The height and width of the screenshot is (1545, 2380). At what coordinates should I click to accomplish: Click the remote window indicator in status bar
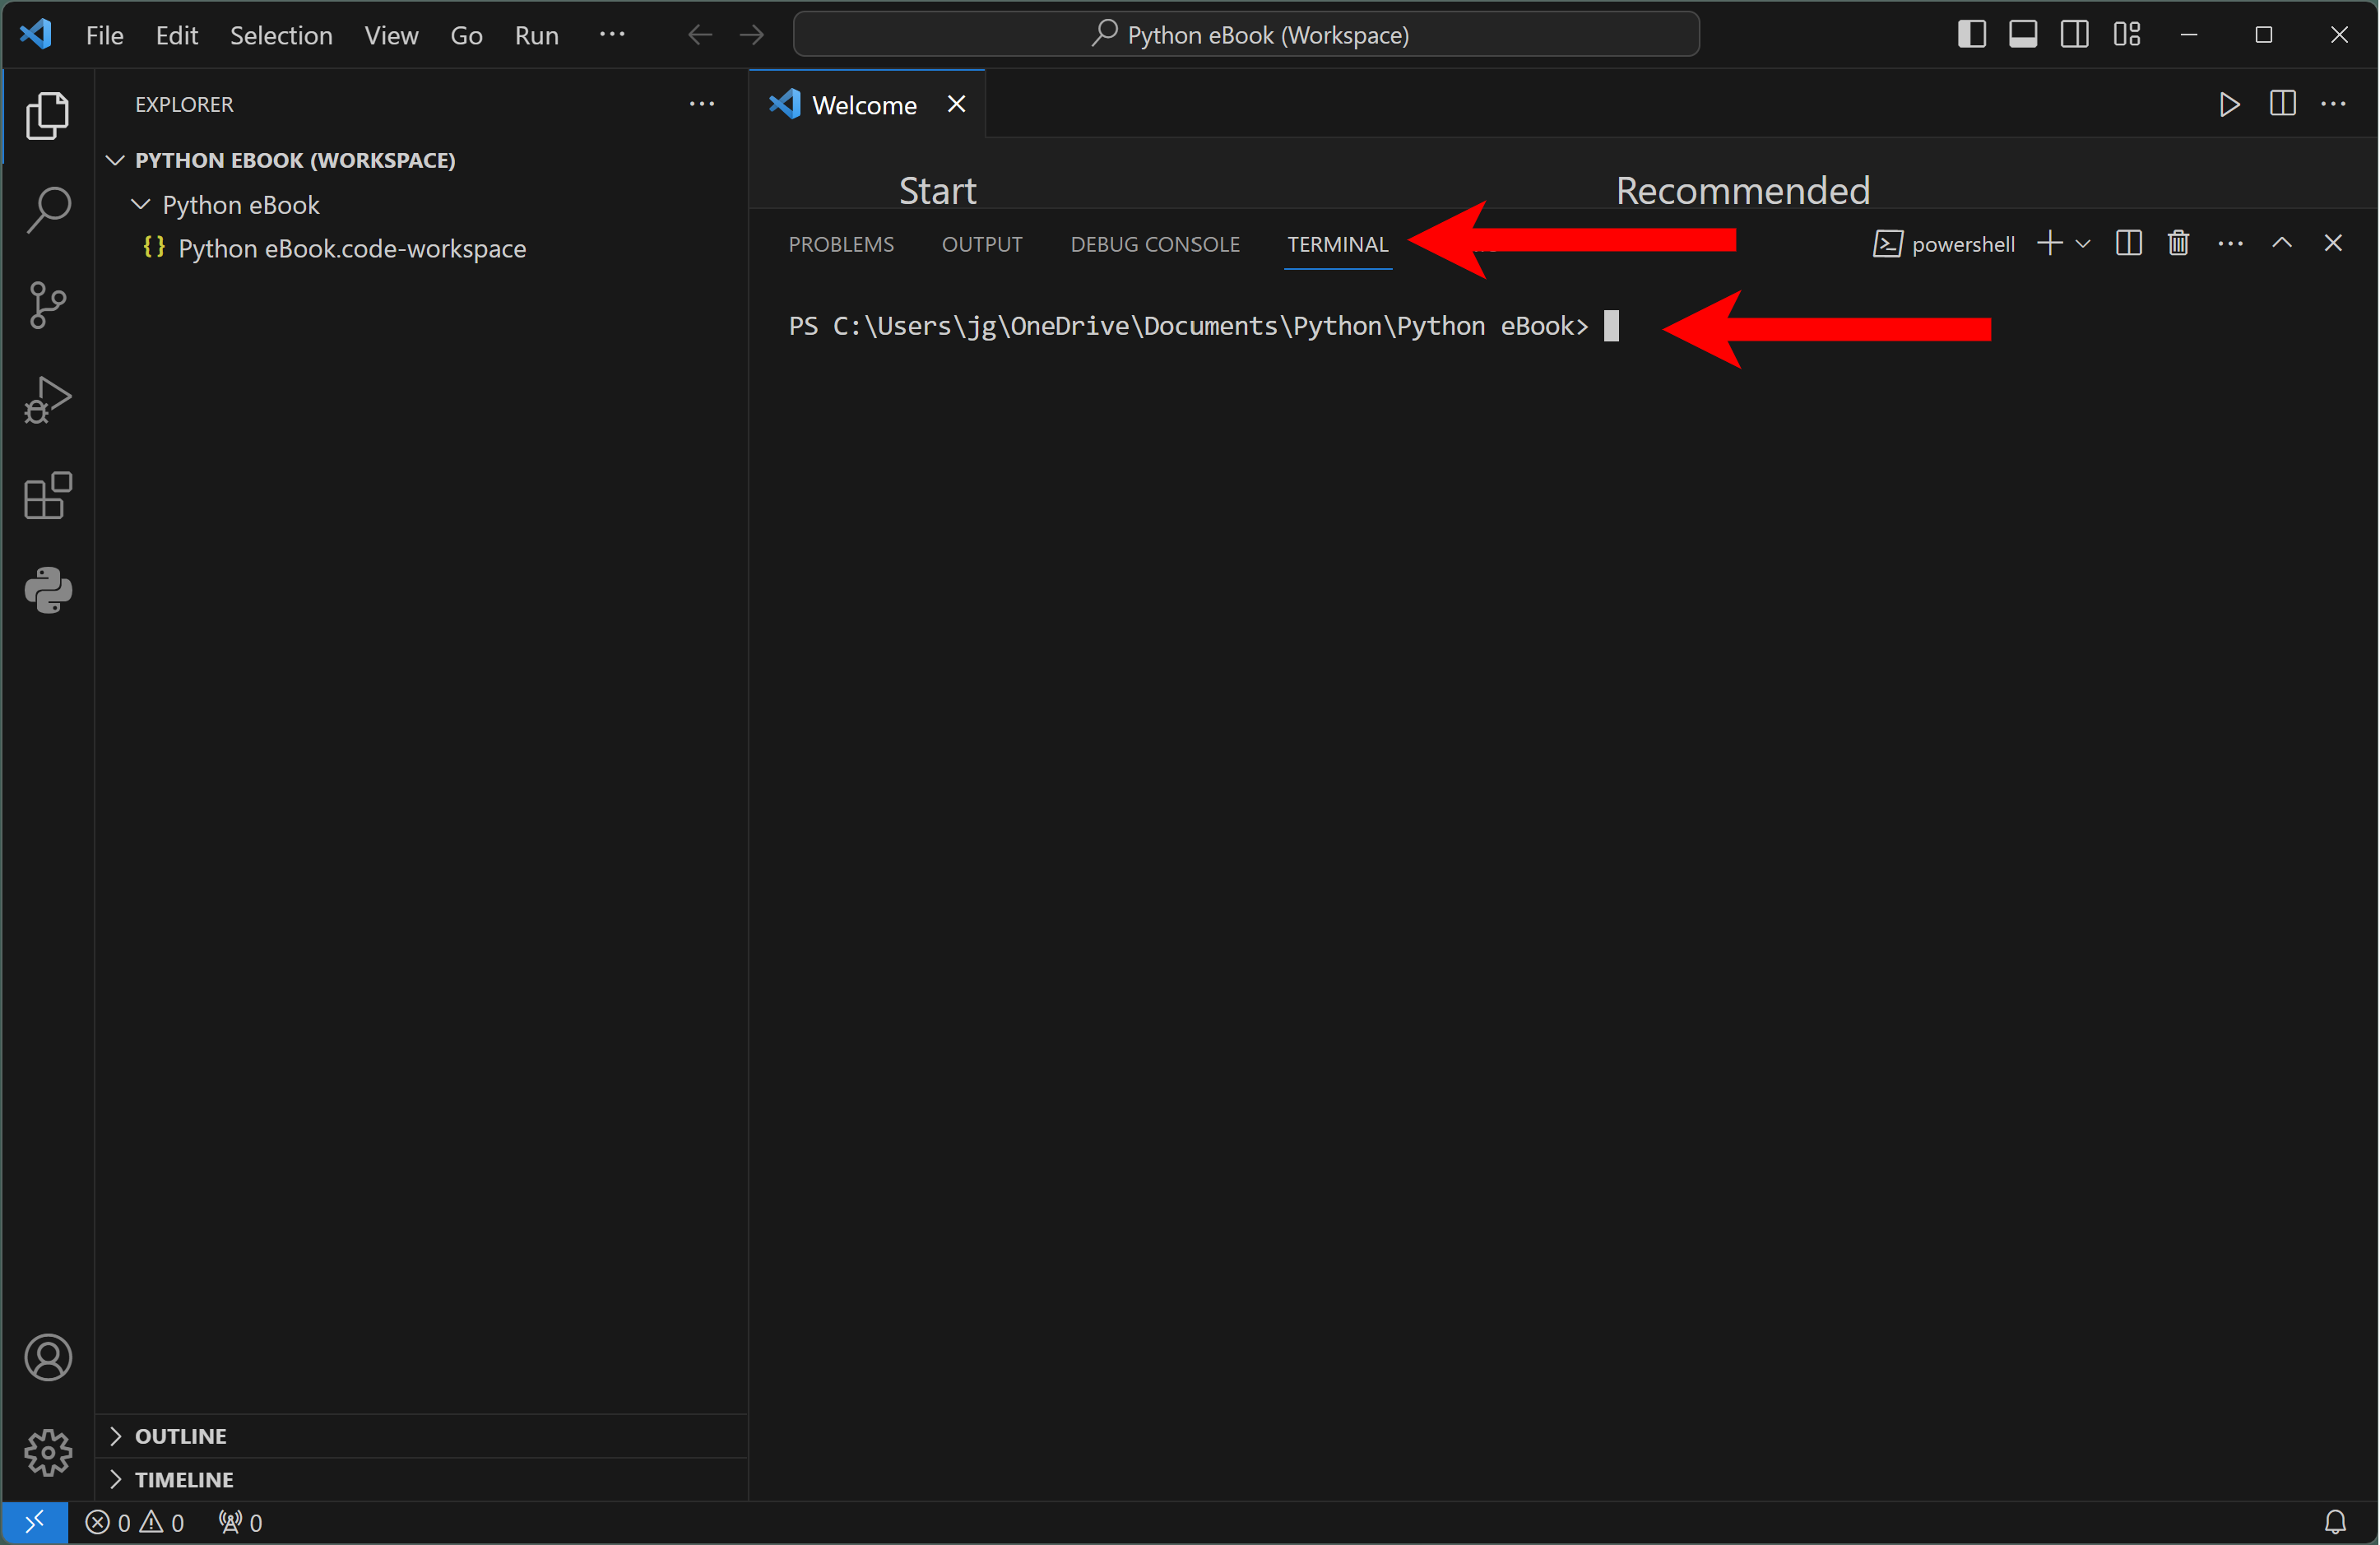point(34,1522)
